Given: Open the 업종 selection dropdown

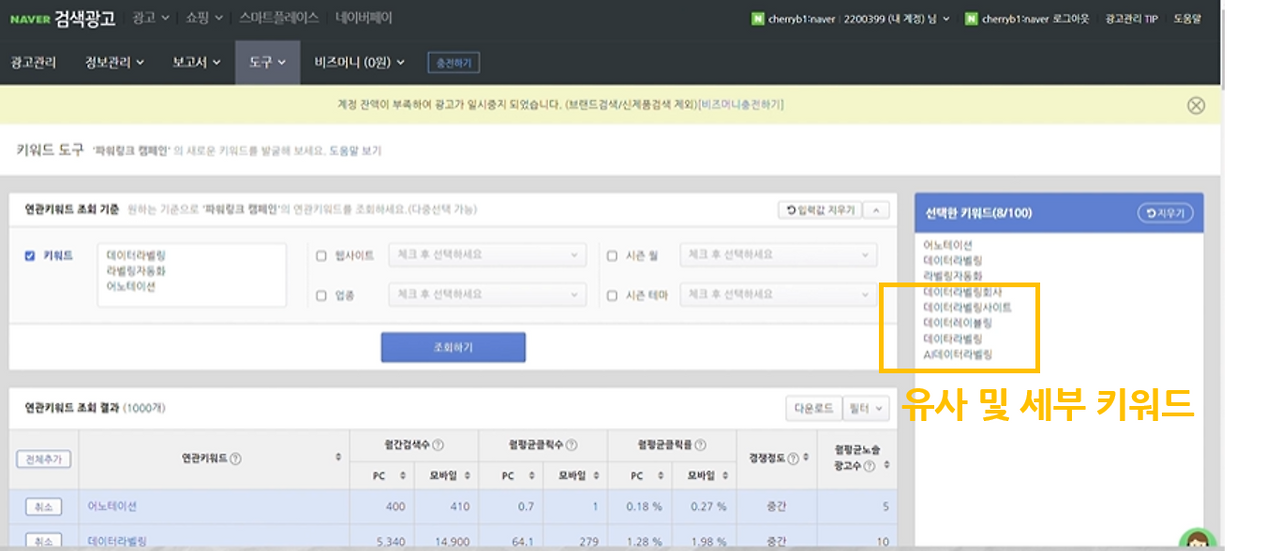Looking at the screenshot, I should (486, 294).
